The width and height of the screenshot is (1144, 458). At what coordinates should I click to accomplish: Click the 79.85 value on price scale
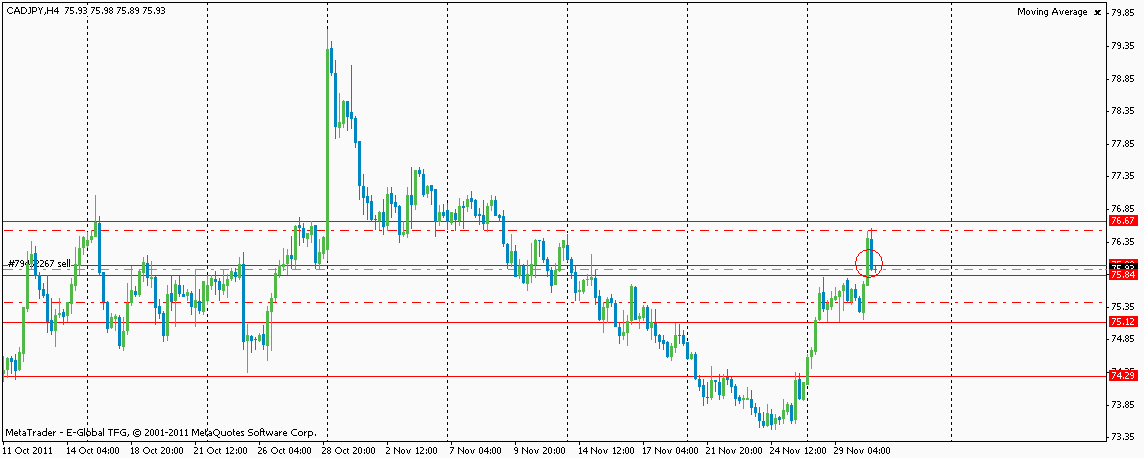point(1122,12)
